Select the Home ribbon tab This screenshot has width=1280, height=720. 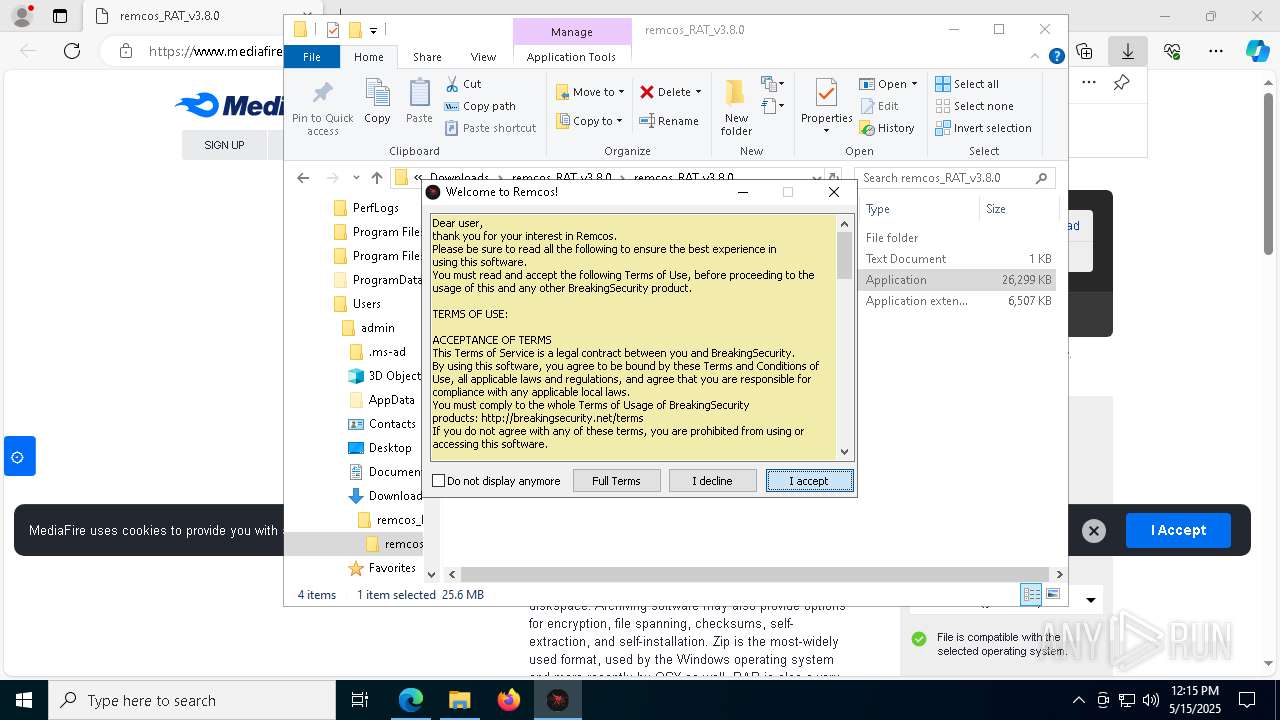click(x=368, y=57)
